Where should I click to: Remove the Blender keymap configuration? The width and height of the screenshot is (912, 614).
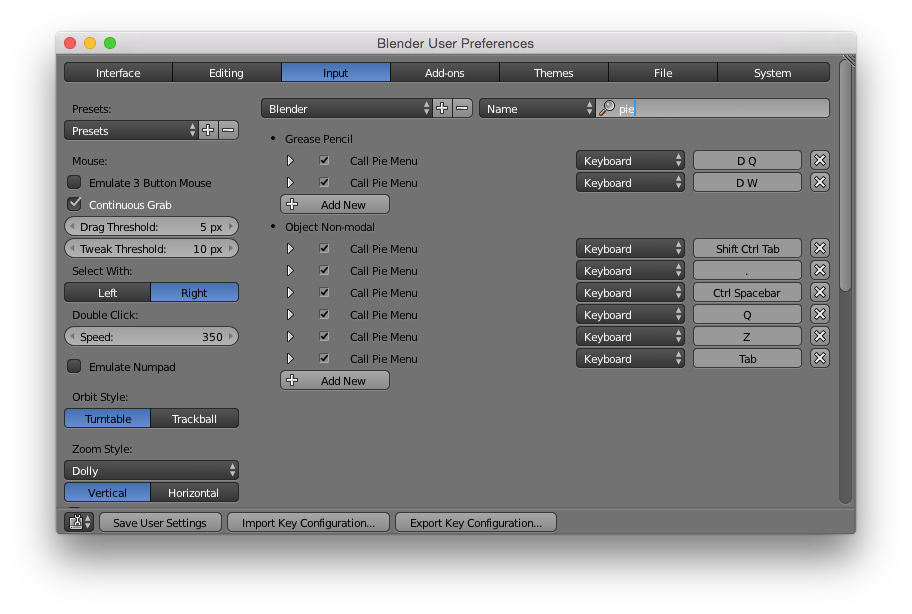[x=462, y=108]
